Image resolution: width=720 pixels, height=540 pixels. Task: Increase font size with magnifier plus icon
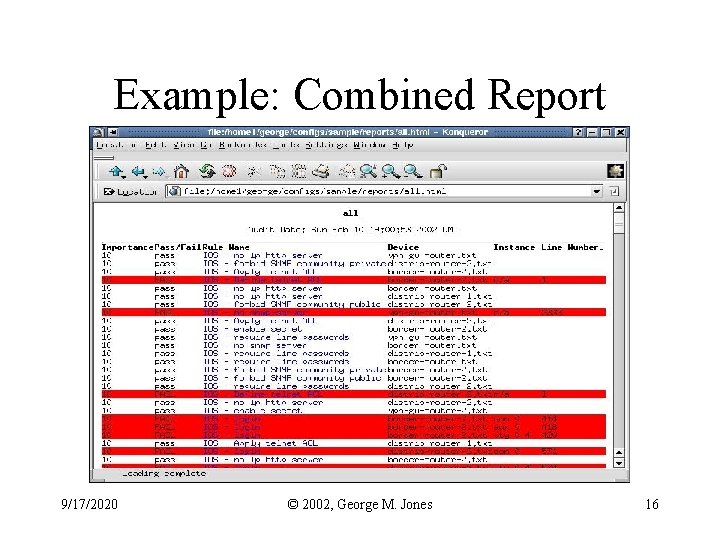[391, 171]
